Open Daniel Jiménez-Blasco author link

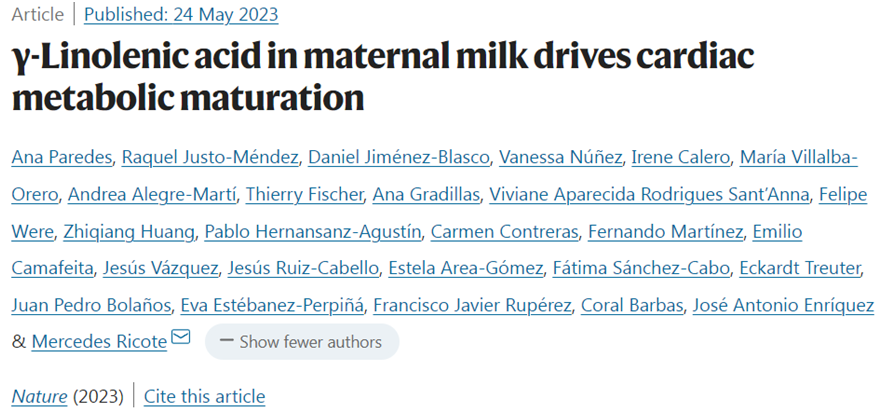399,158
